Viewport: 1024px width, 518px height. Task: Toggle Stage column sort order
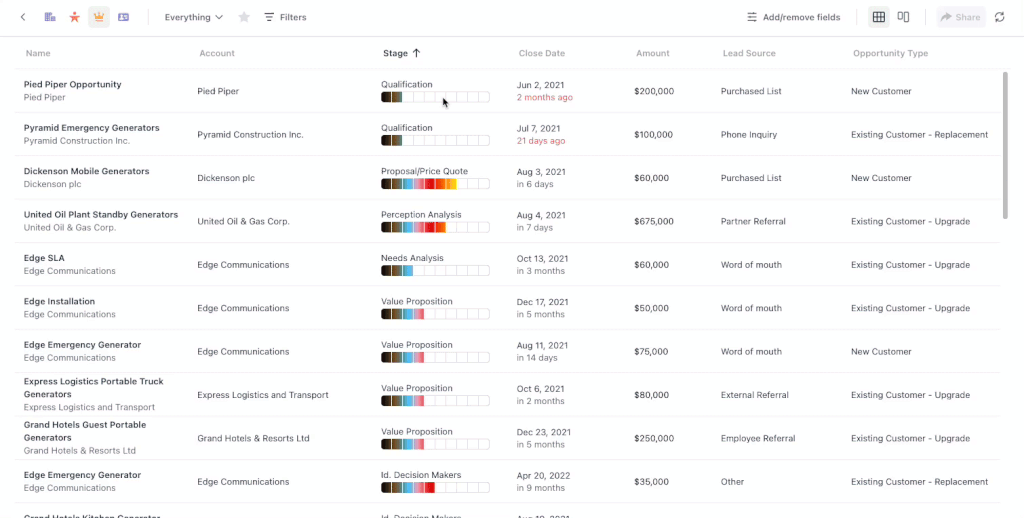click(402, 54)
